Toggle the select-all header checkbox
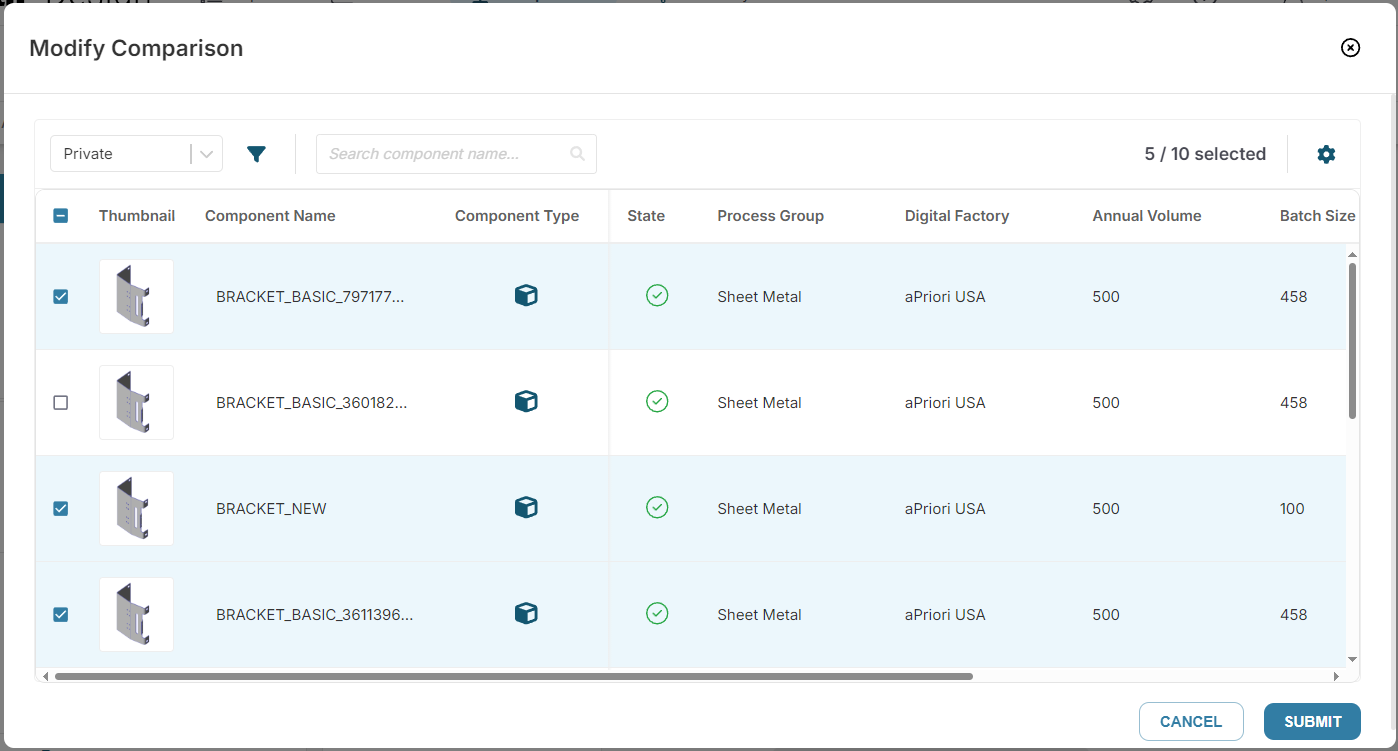This screenshot has height=751, width=1398. (61, 215)
